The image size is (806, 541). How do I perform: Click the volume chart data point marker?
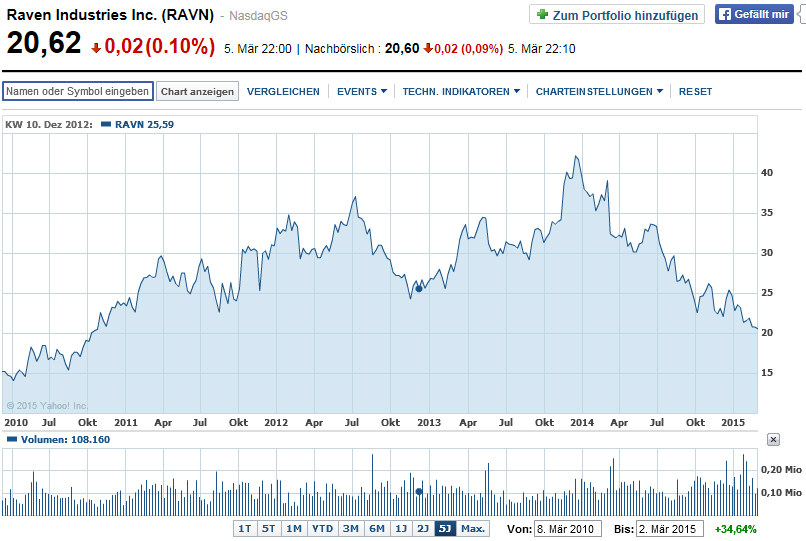[419, 492]
